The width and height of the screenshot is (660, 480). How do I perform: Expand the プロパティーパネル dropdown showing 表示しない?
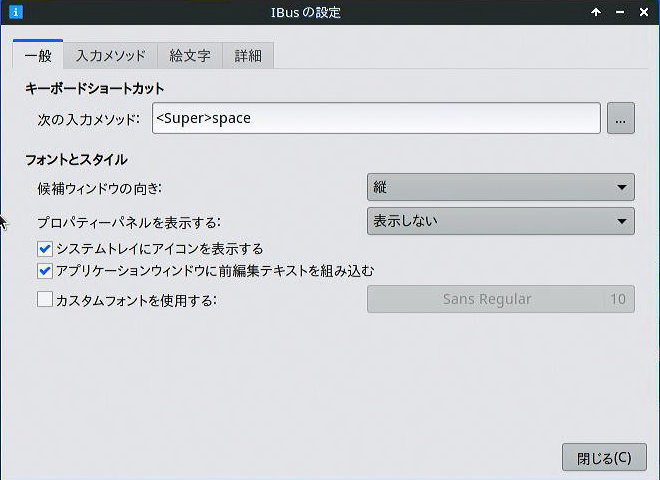point(500,221)
